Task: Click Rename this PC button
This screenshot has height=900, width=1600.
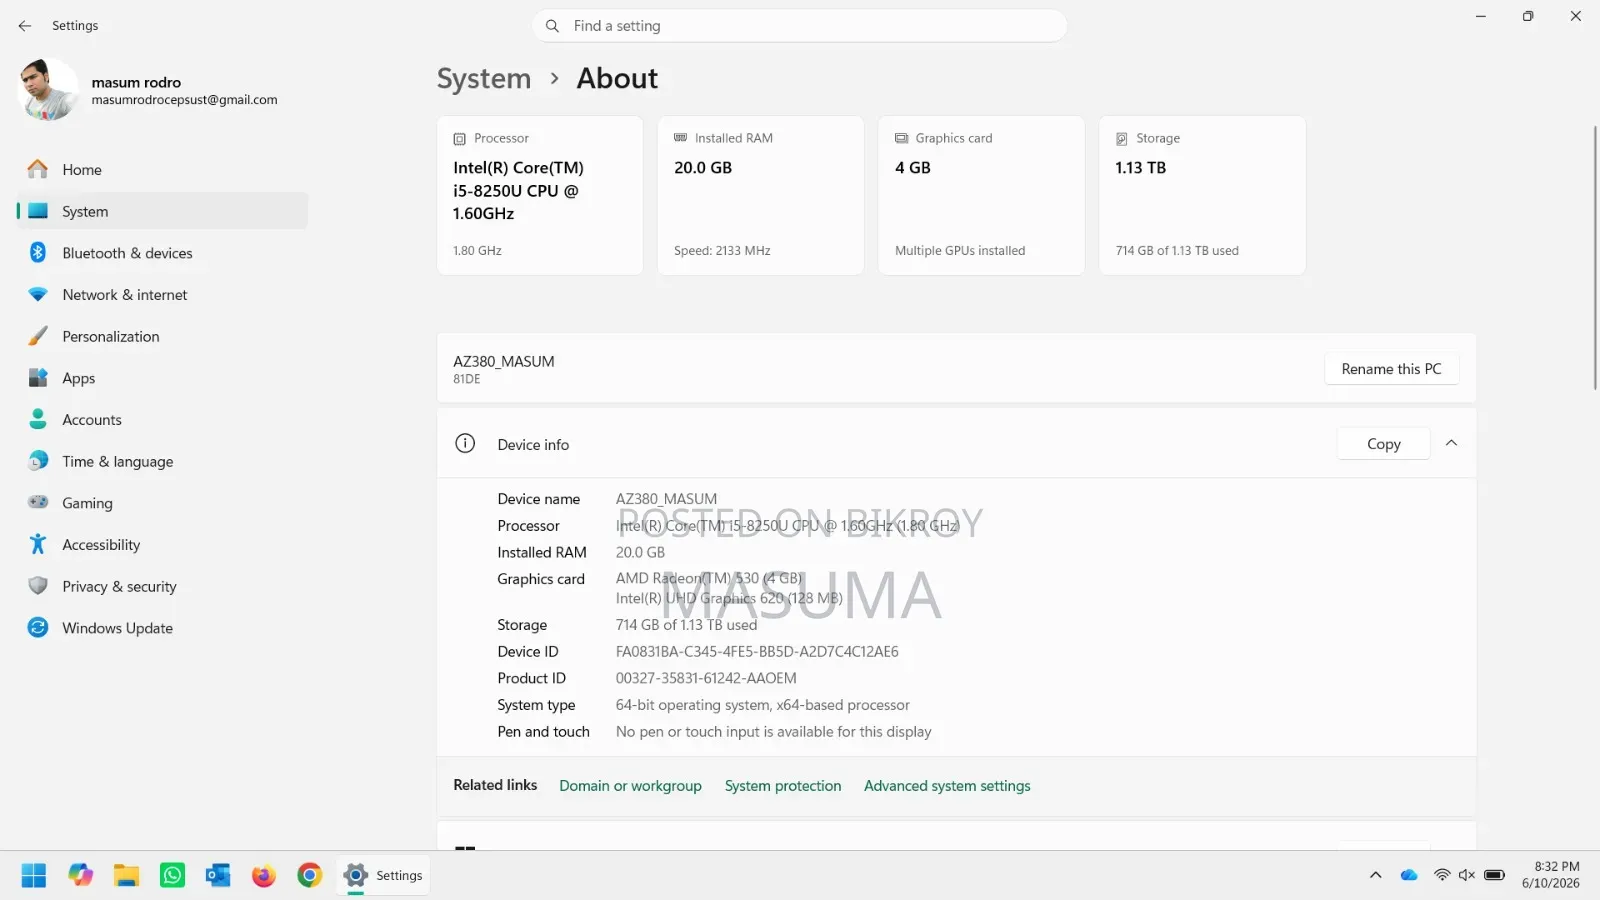Action: (1391, 369)
